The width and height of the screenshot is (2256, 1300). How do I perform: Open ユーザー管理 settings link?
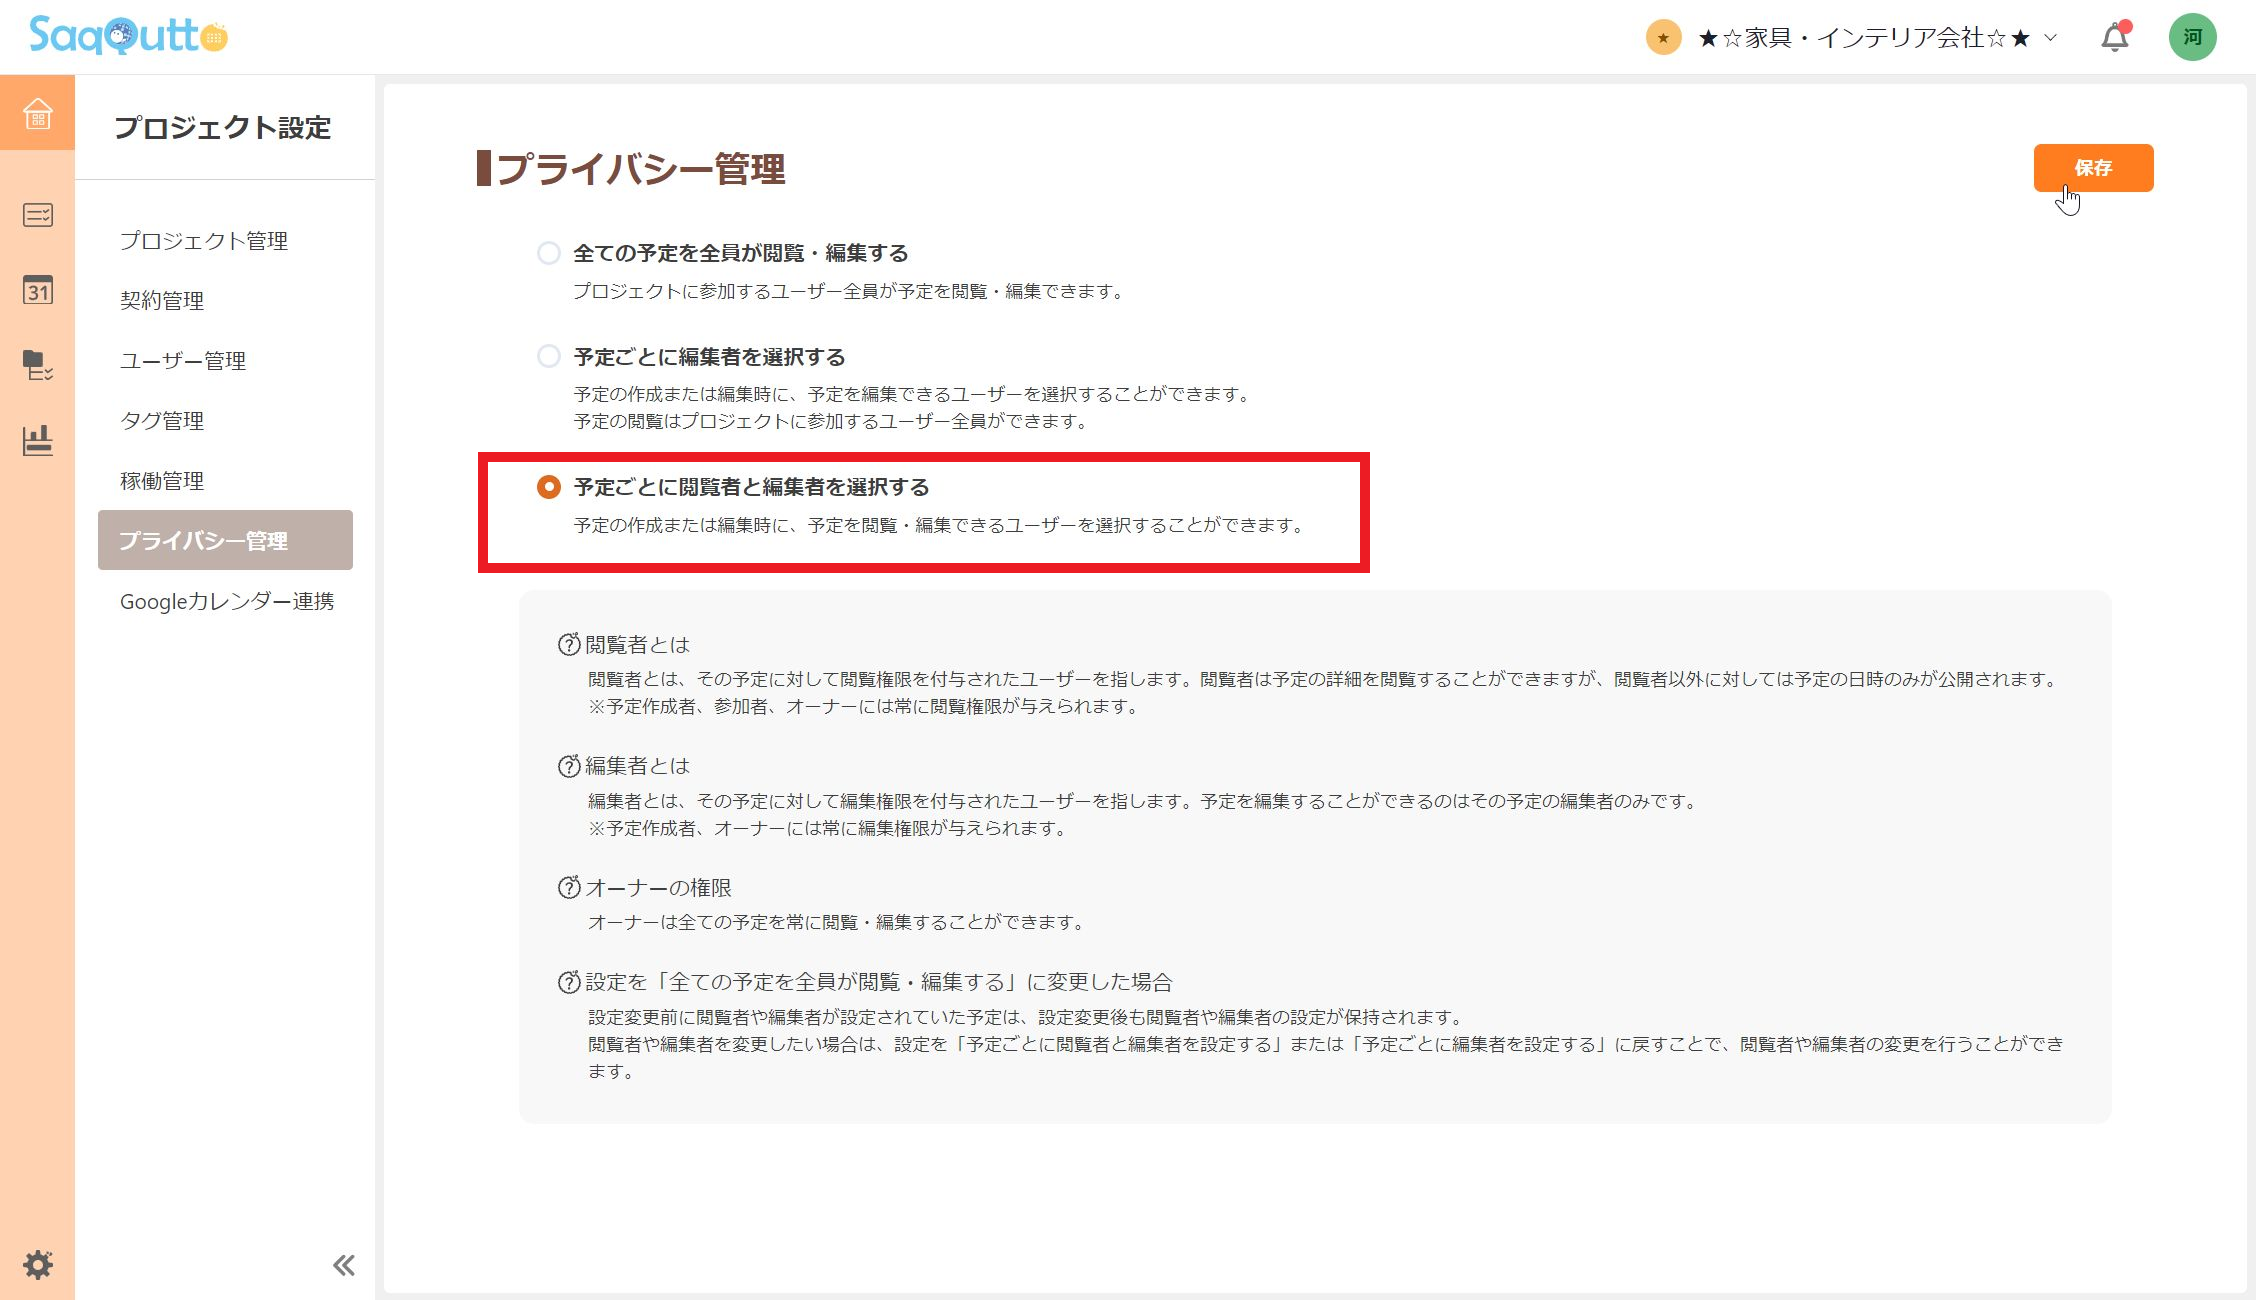coord(184,361)
